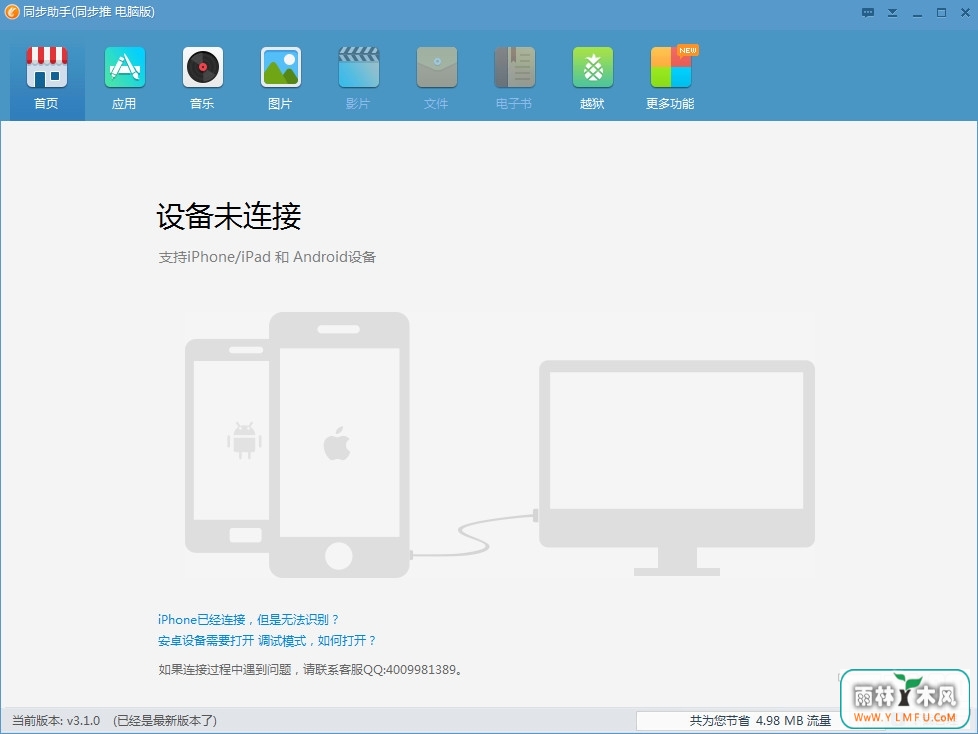The height and width of the screenshot is (734, 978).
Task: Open link 安卓设备需要打开调试模式，如何打开？
Action: 267,640
